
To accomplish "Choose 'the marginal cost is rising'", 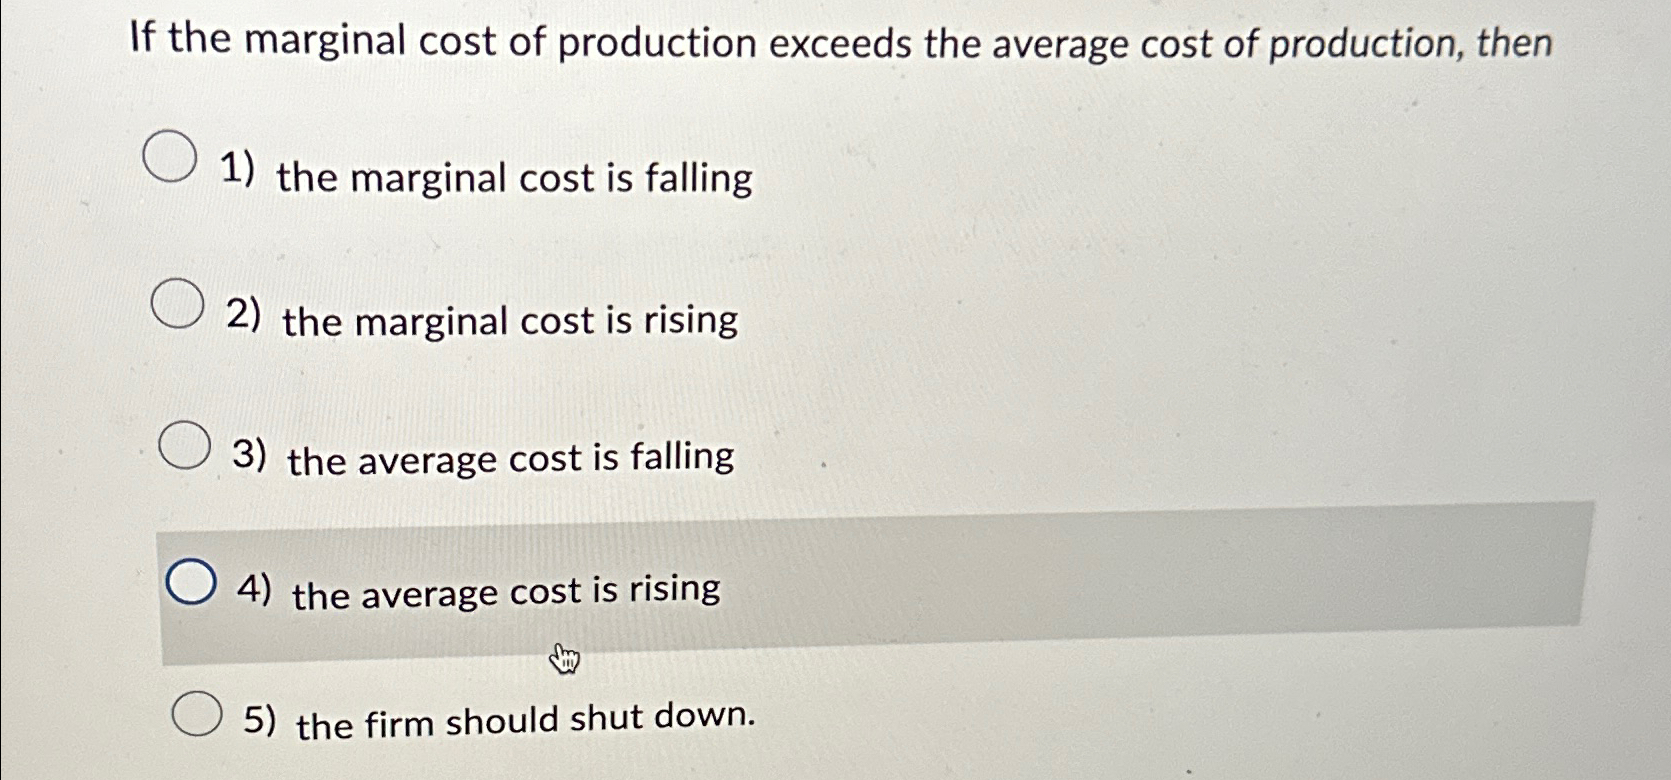I will pos(506,322).
